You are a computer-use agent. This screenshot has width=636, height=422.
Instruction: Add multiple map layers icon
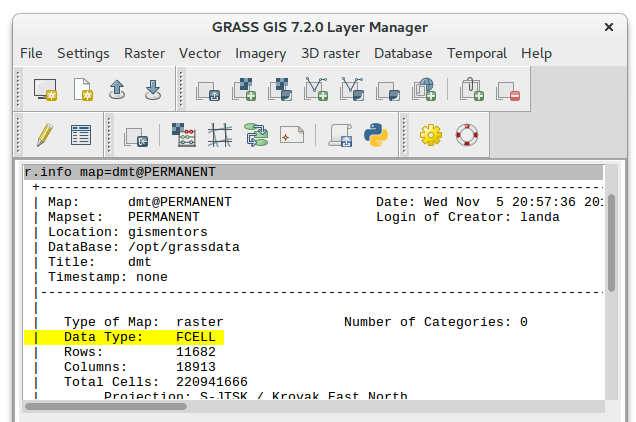(x=208, y=90)
